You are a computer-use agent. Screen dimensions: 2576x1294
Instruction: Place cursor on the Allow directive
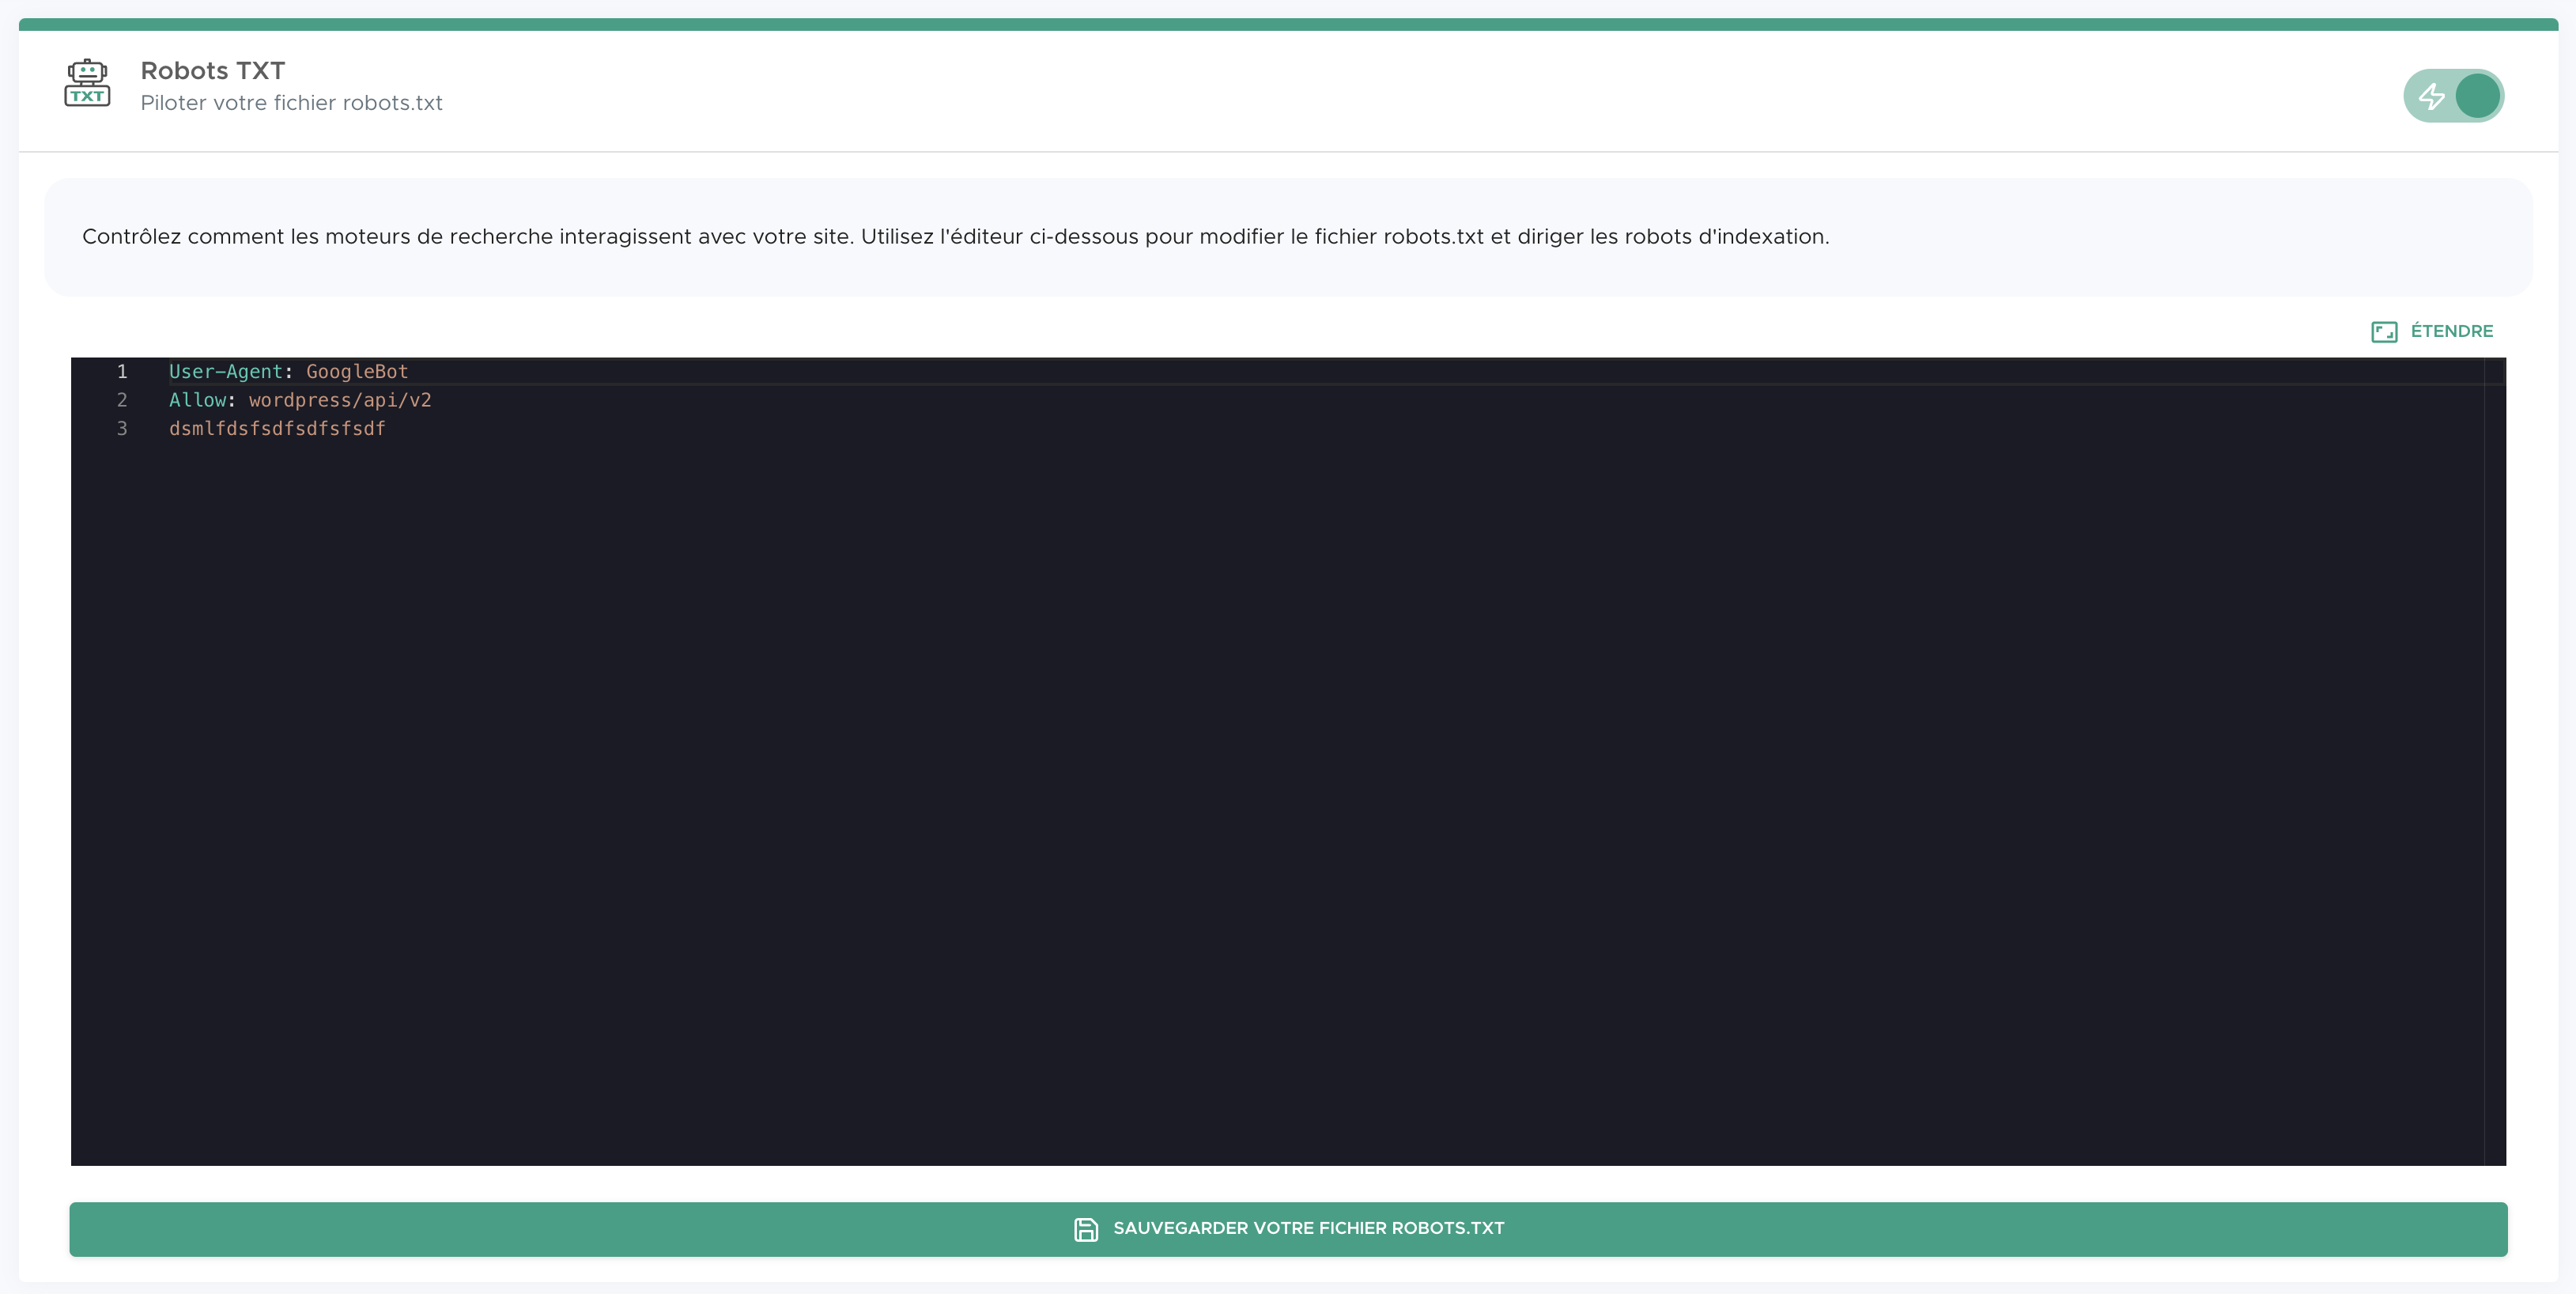point(197,400)
